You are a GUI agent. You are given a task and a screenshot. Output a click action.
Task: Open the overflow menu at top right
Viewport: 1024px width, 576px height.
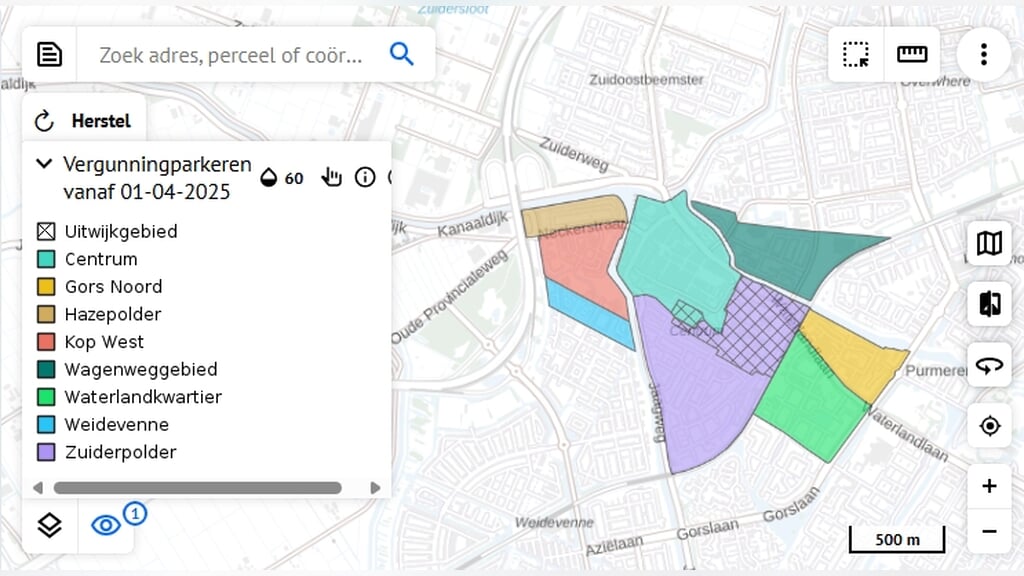tap(983, 54)
